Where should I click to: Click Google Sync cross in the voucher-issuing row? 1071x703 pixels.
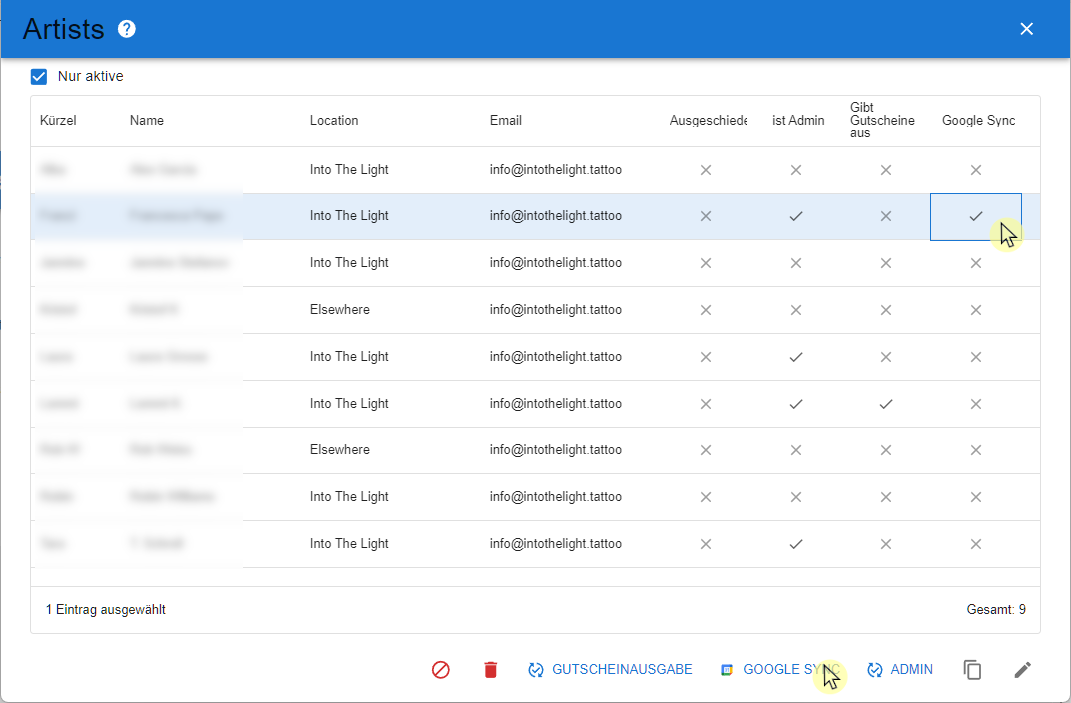(x=975, y=404)
